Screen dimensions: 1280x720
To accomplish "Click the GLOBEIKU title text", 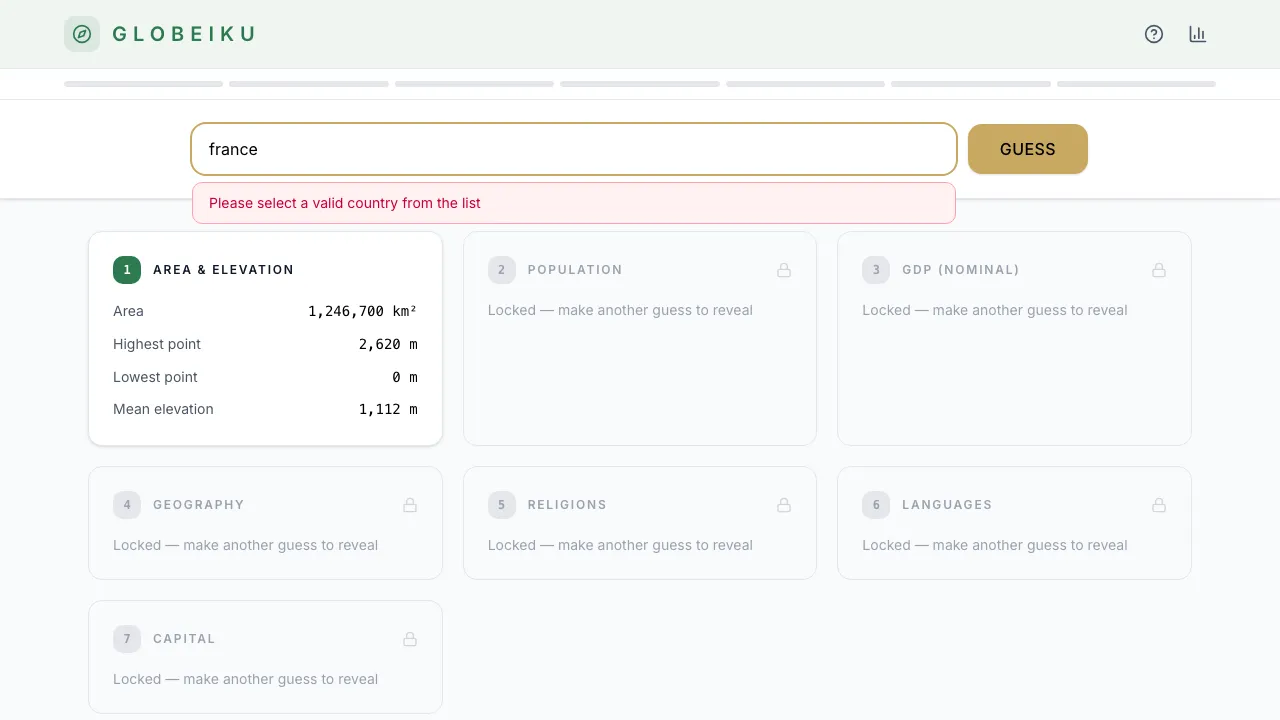I will (184, 34).
